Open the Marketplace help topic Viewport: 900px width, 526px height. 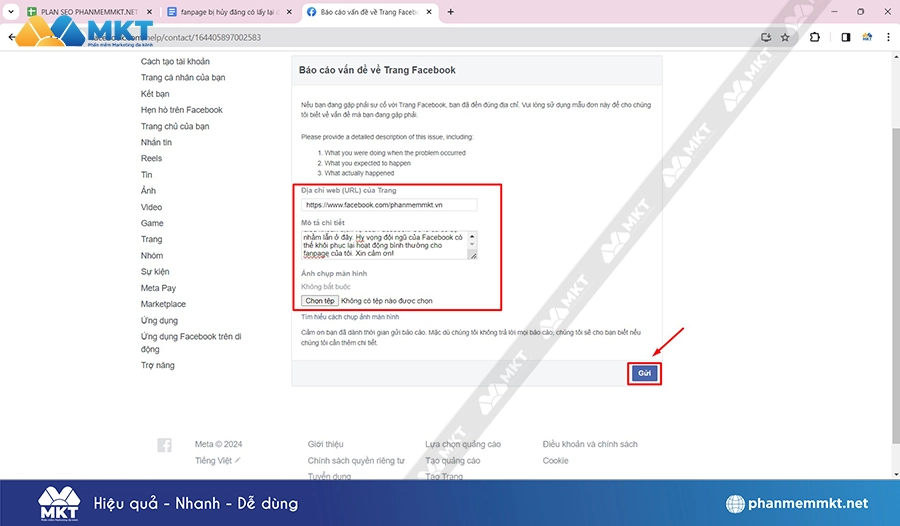click(x=163, y=304)
